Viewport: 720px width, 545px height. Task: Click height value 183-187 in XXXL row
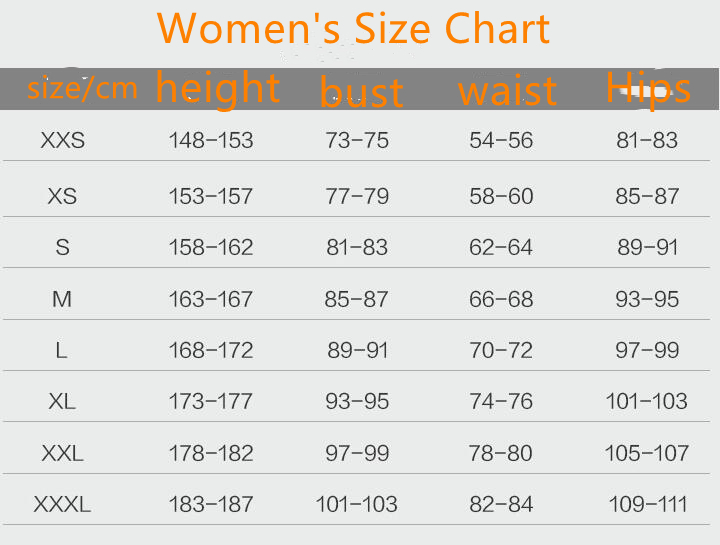click(x=211, y=505)
